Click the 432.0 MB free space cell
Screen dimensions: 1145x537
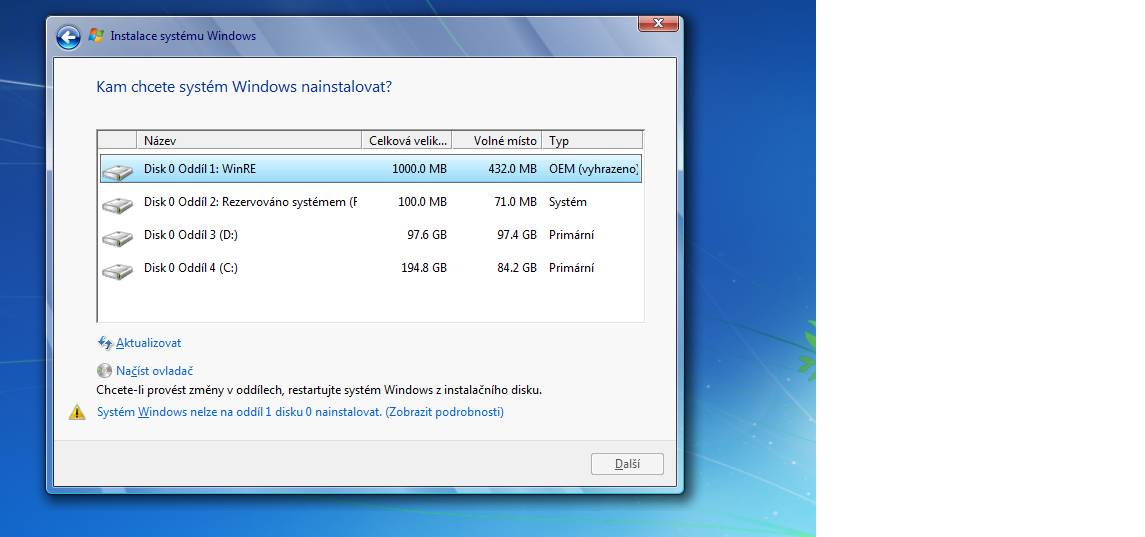click(x=513, y=169)
